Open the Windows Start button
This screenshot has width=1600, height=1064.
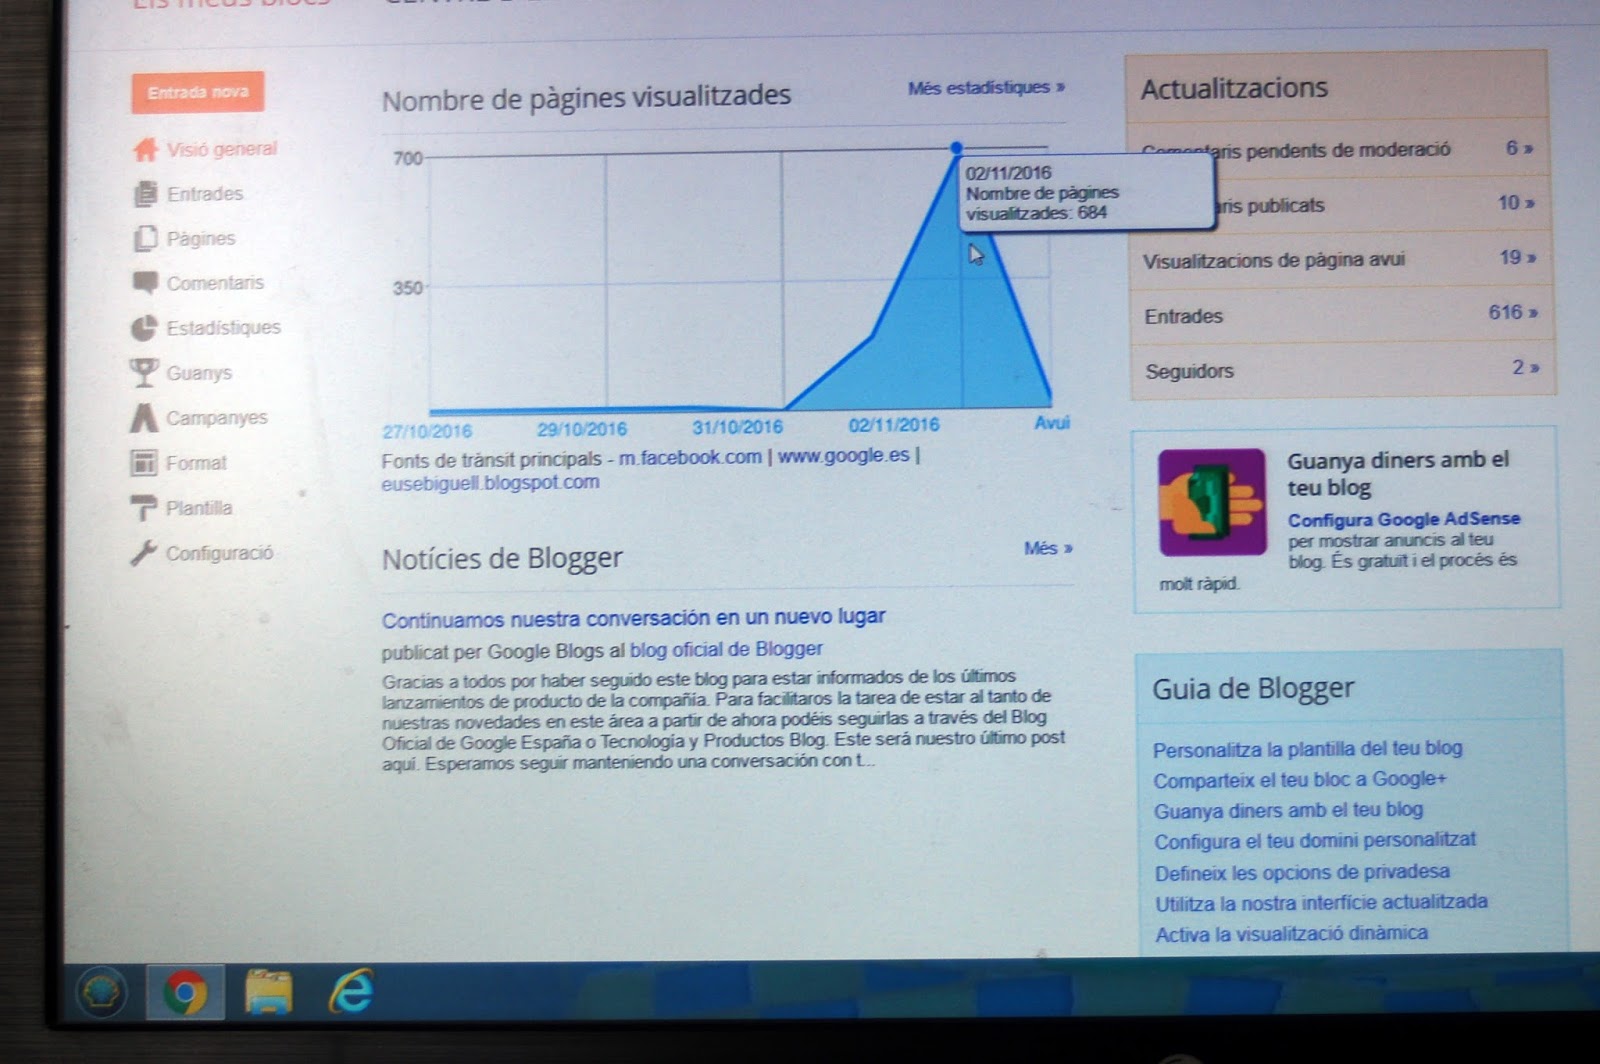point(102,993)
